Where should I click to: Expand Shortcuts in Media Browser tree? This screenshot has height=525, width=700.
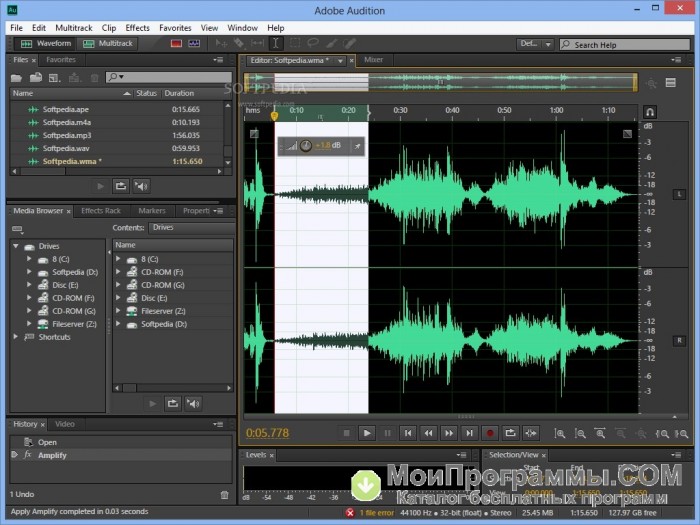tap(16, 337)
